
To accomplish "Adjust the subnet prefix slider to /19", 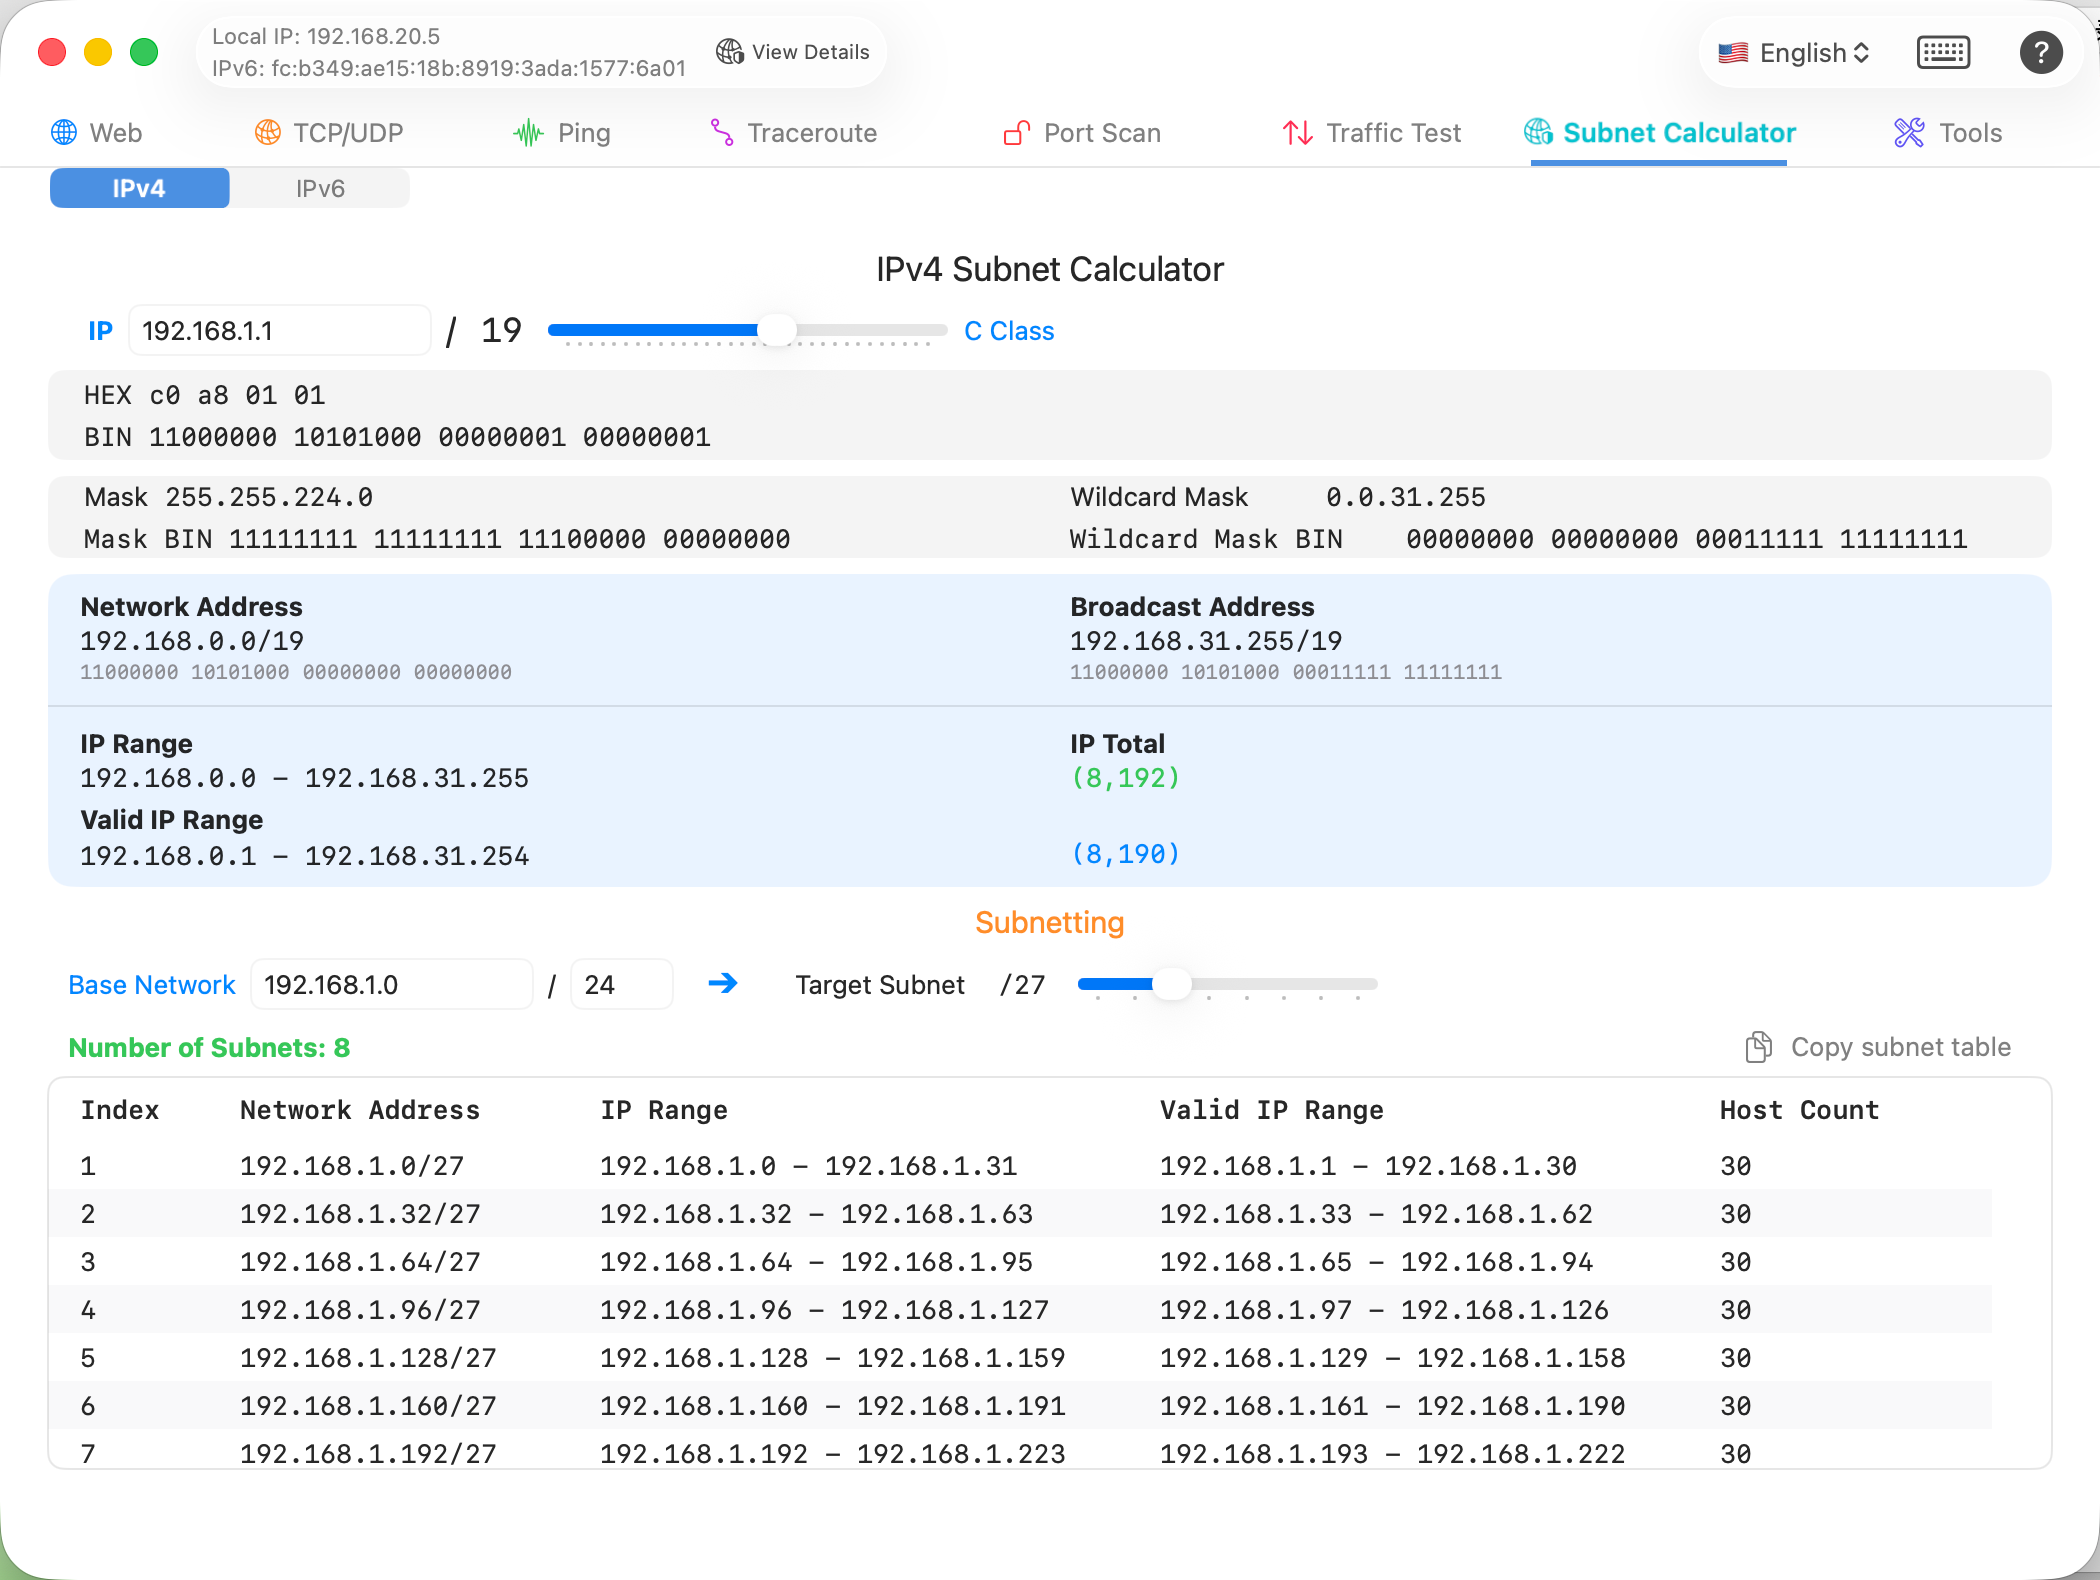I will pos(777,330).
